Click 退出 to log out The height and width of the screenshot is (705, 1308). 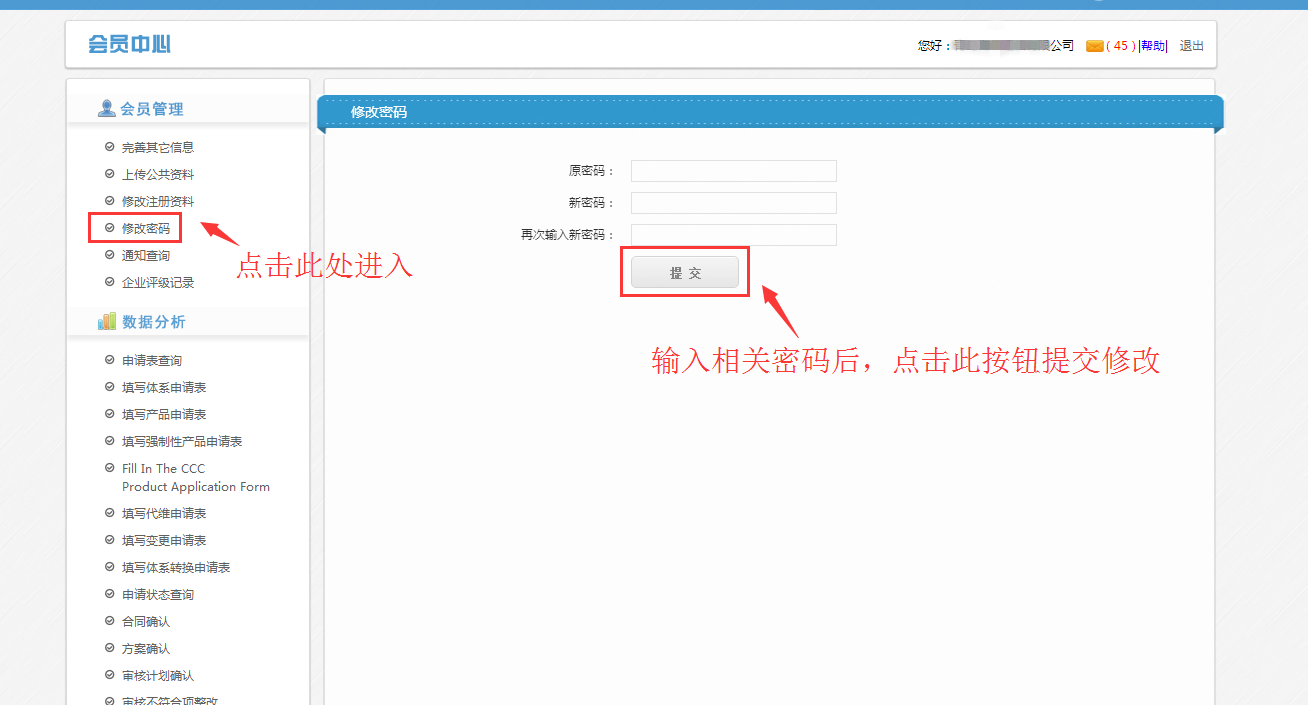coord(1191,46)
